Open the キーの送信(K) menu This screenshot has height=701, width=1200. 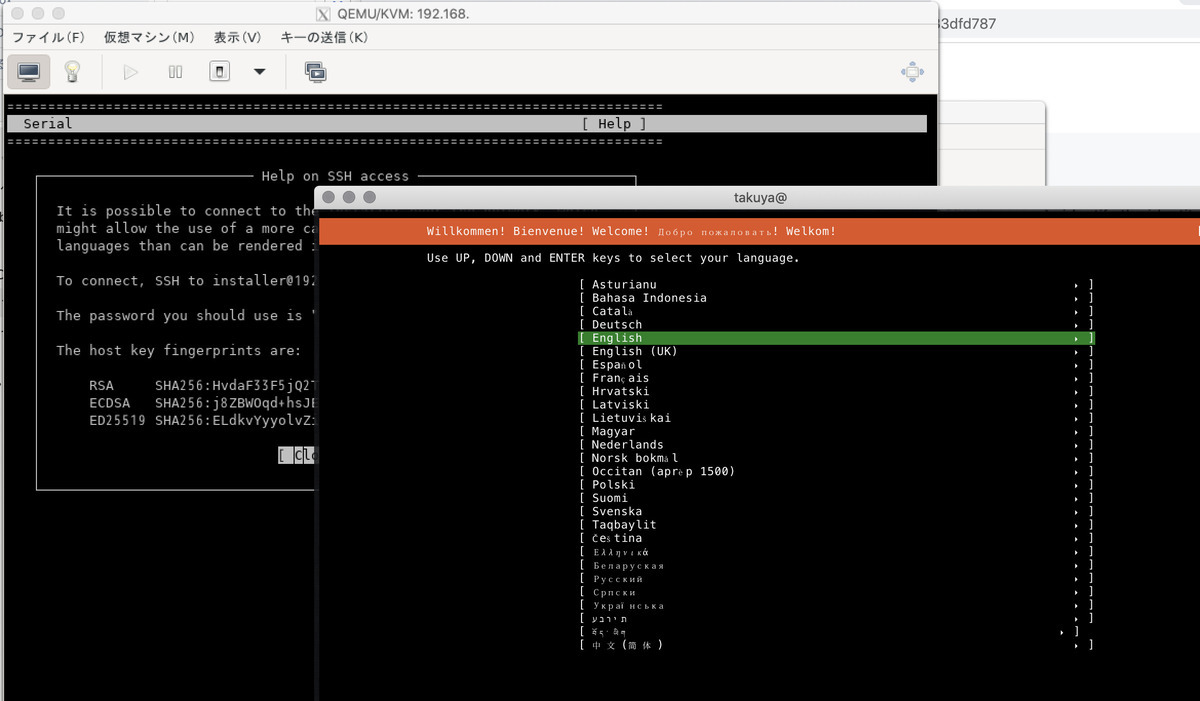tap(324, 37)
